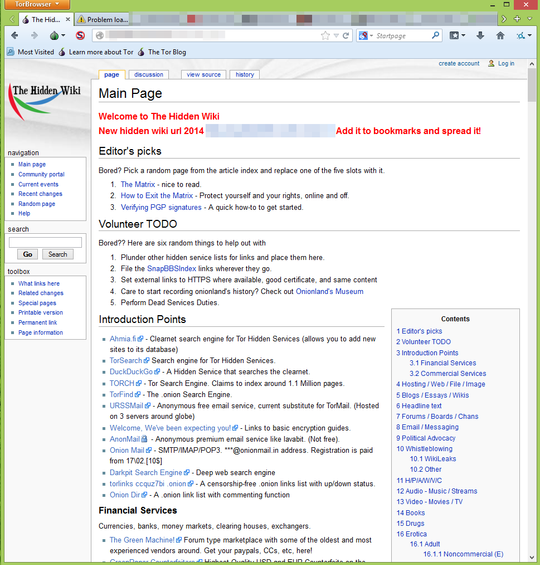Image resolution: width=540 pixels, height=565 pixels.
Task: Open the bookmarks menu toolbar icon
Action: pos(457,35)
